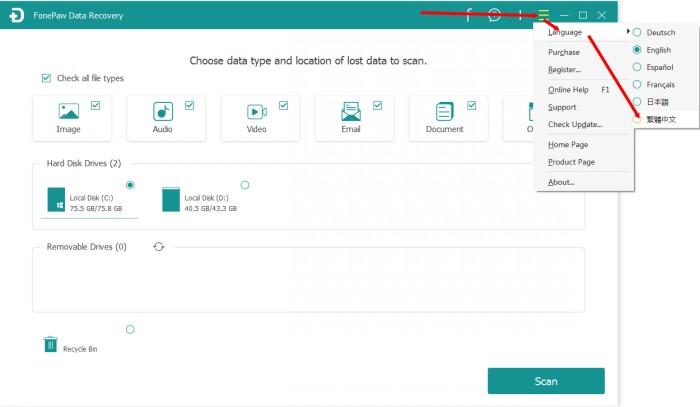
Task: Select the Local Disk (D:) drive icon
Action: [171, 199]
